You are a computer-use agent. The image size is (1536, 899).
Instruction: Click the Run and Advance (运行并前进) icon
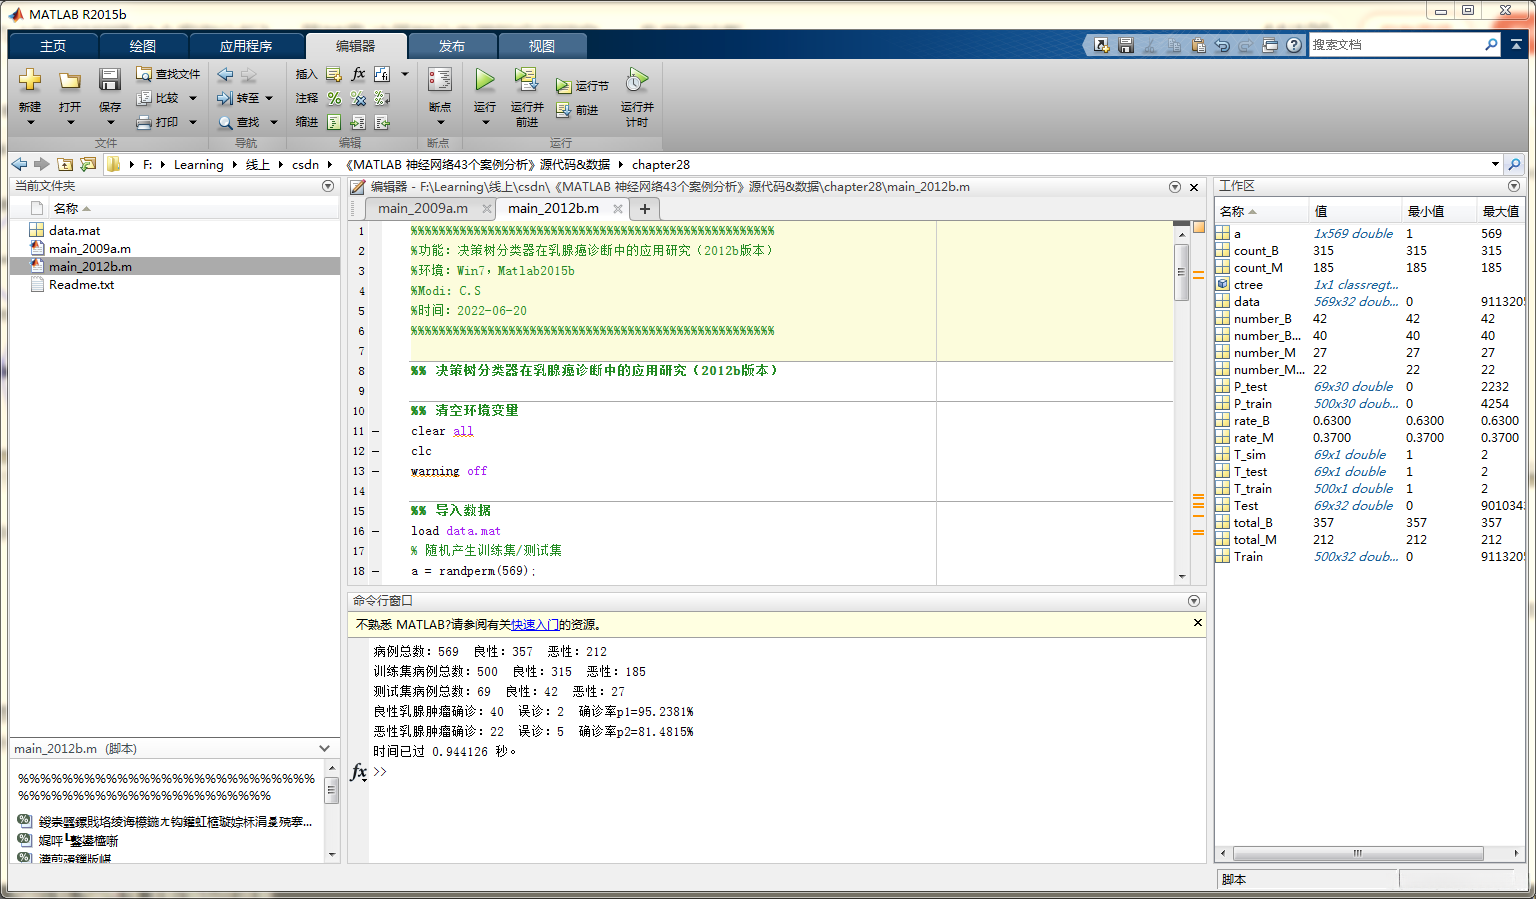click(x=526, y=81)
